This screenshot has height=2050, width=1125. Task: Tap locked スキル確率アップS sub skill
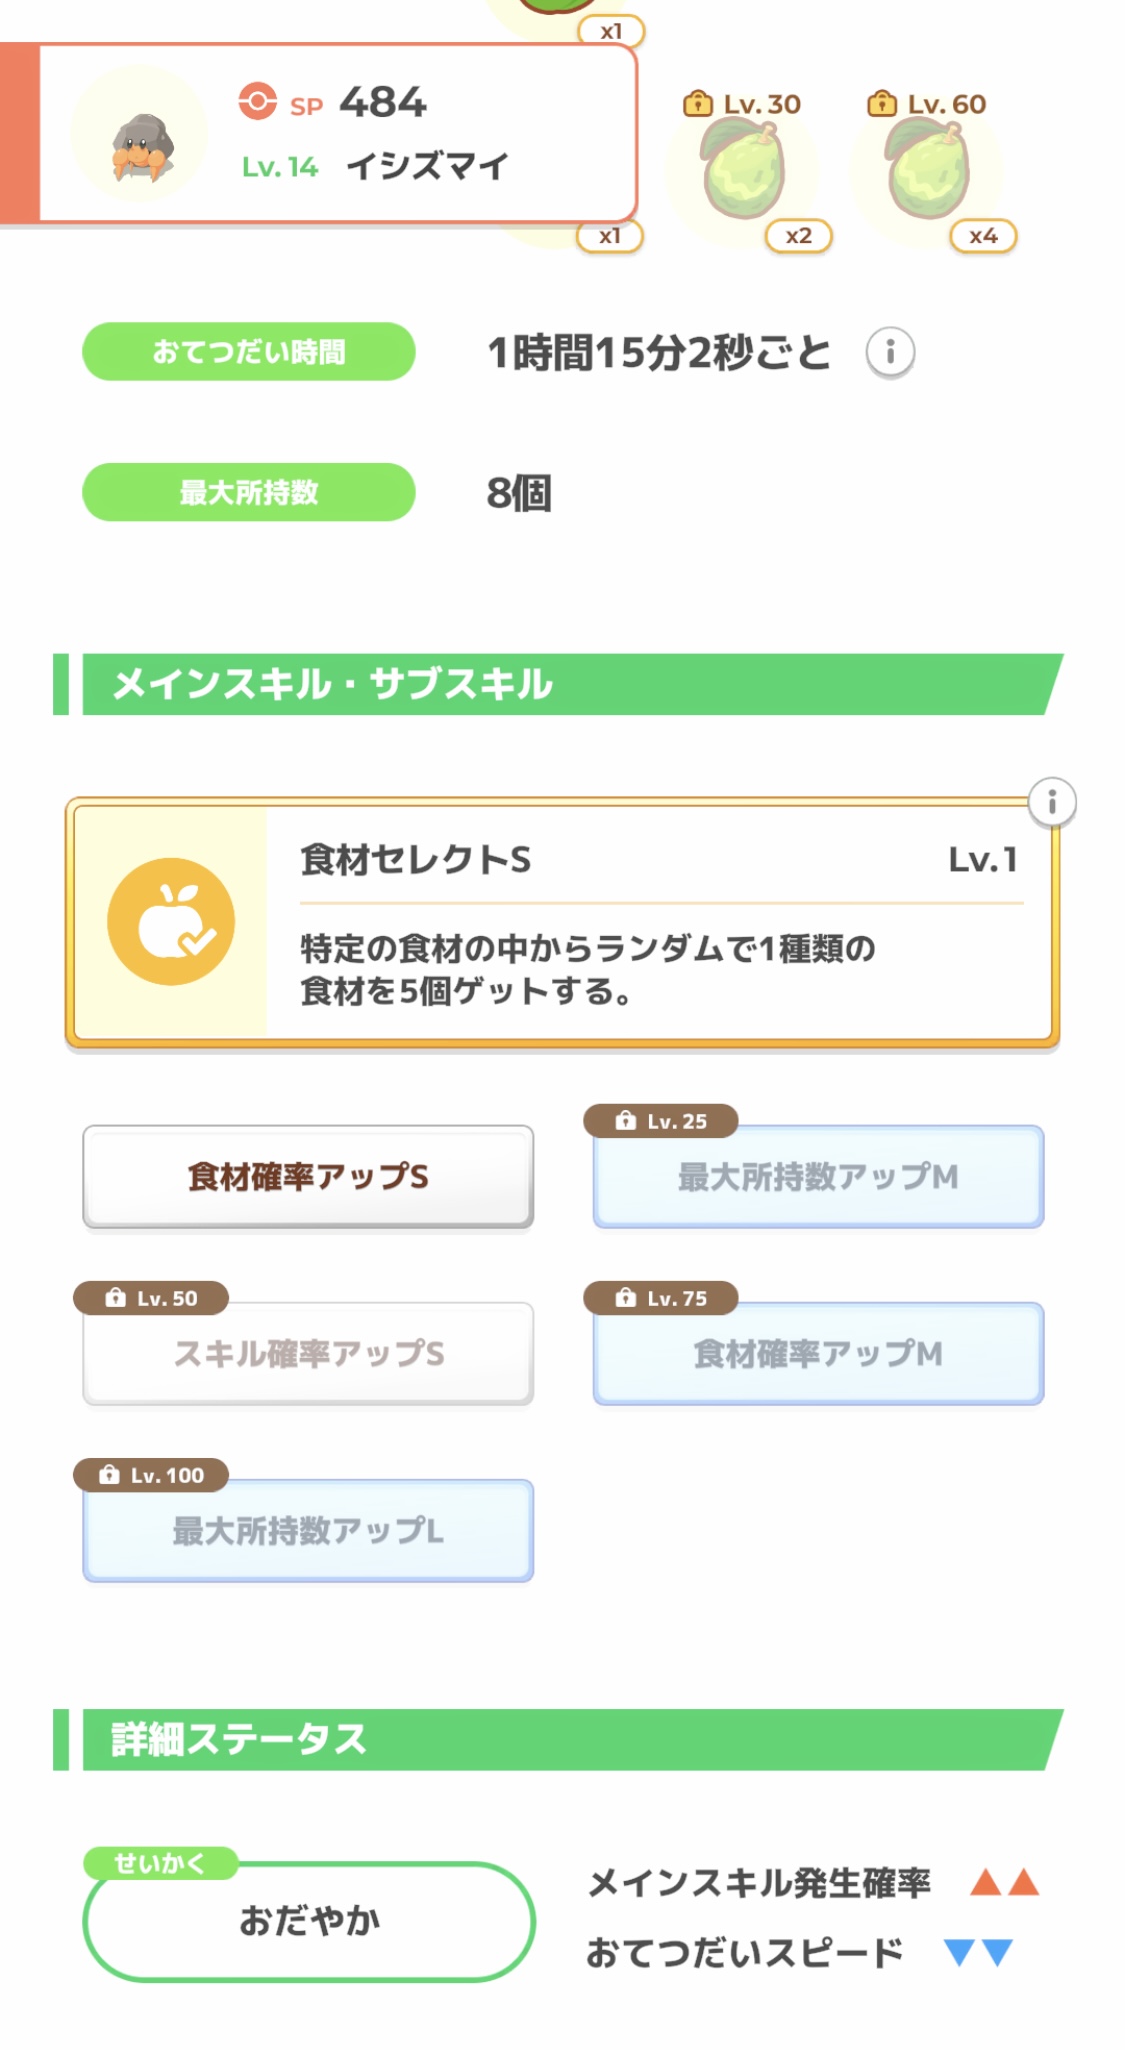point(308,1354)
